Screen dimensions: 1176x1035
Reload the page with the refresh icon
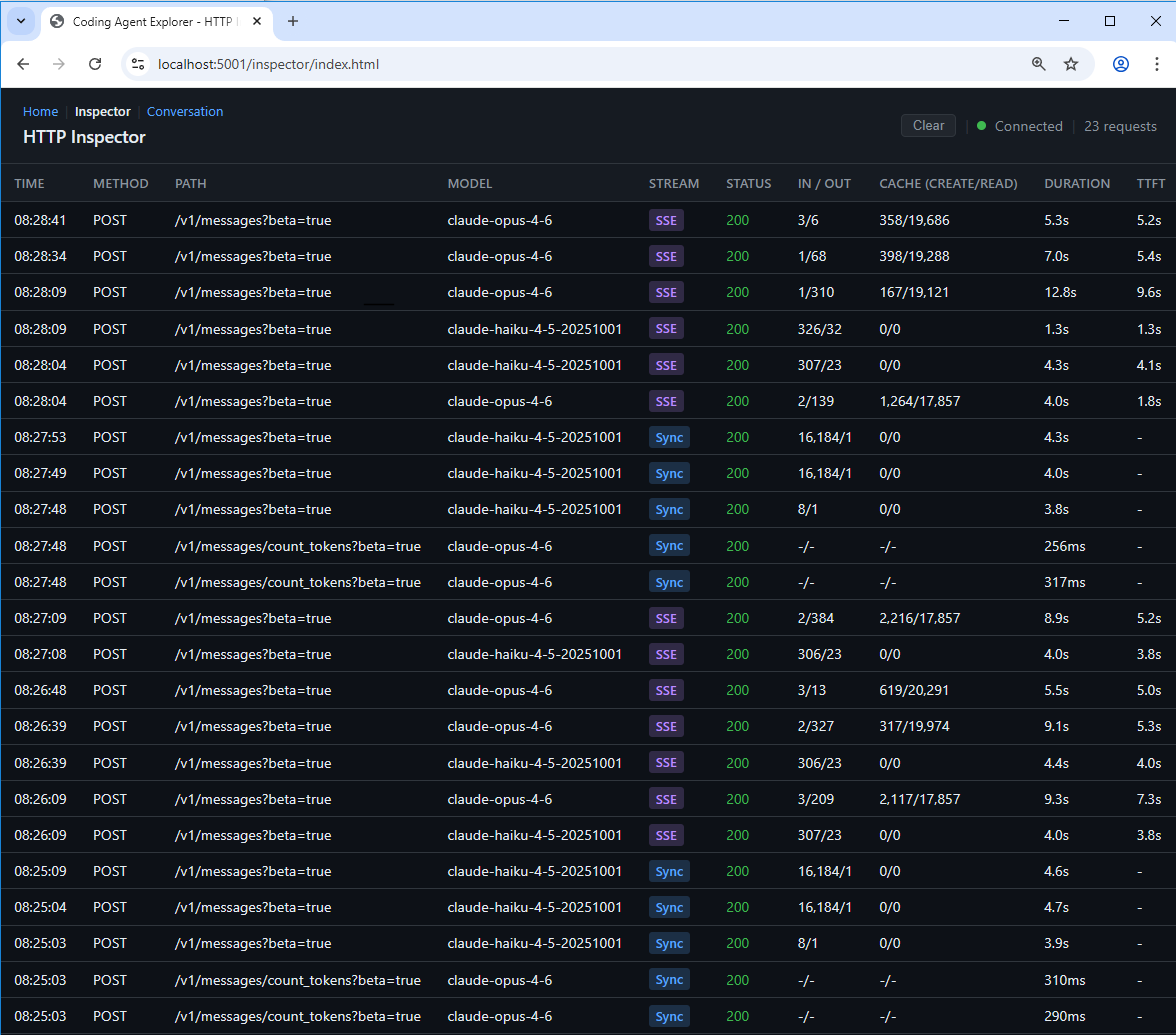point(95,63)
